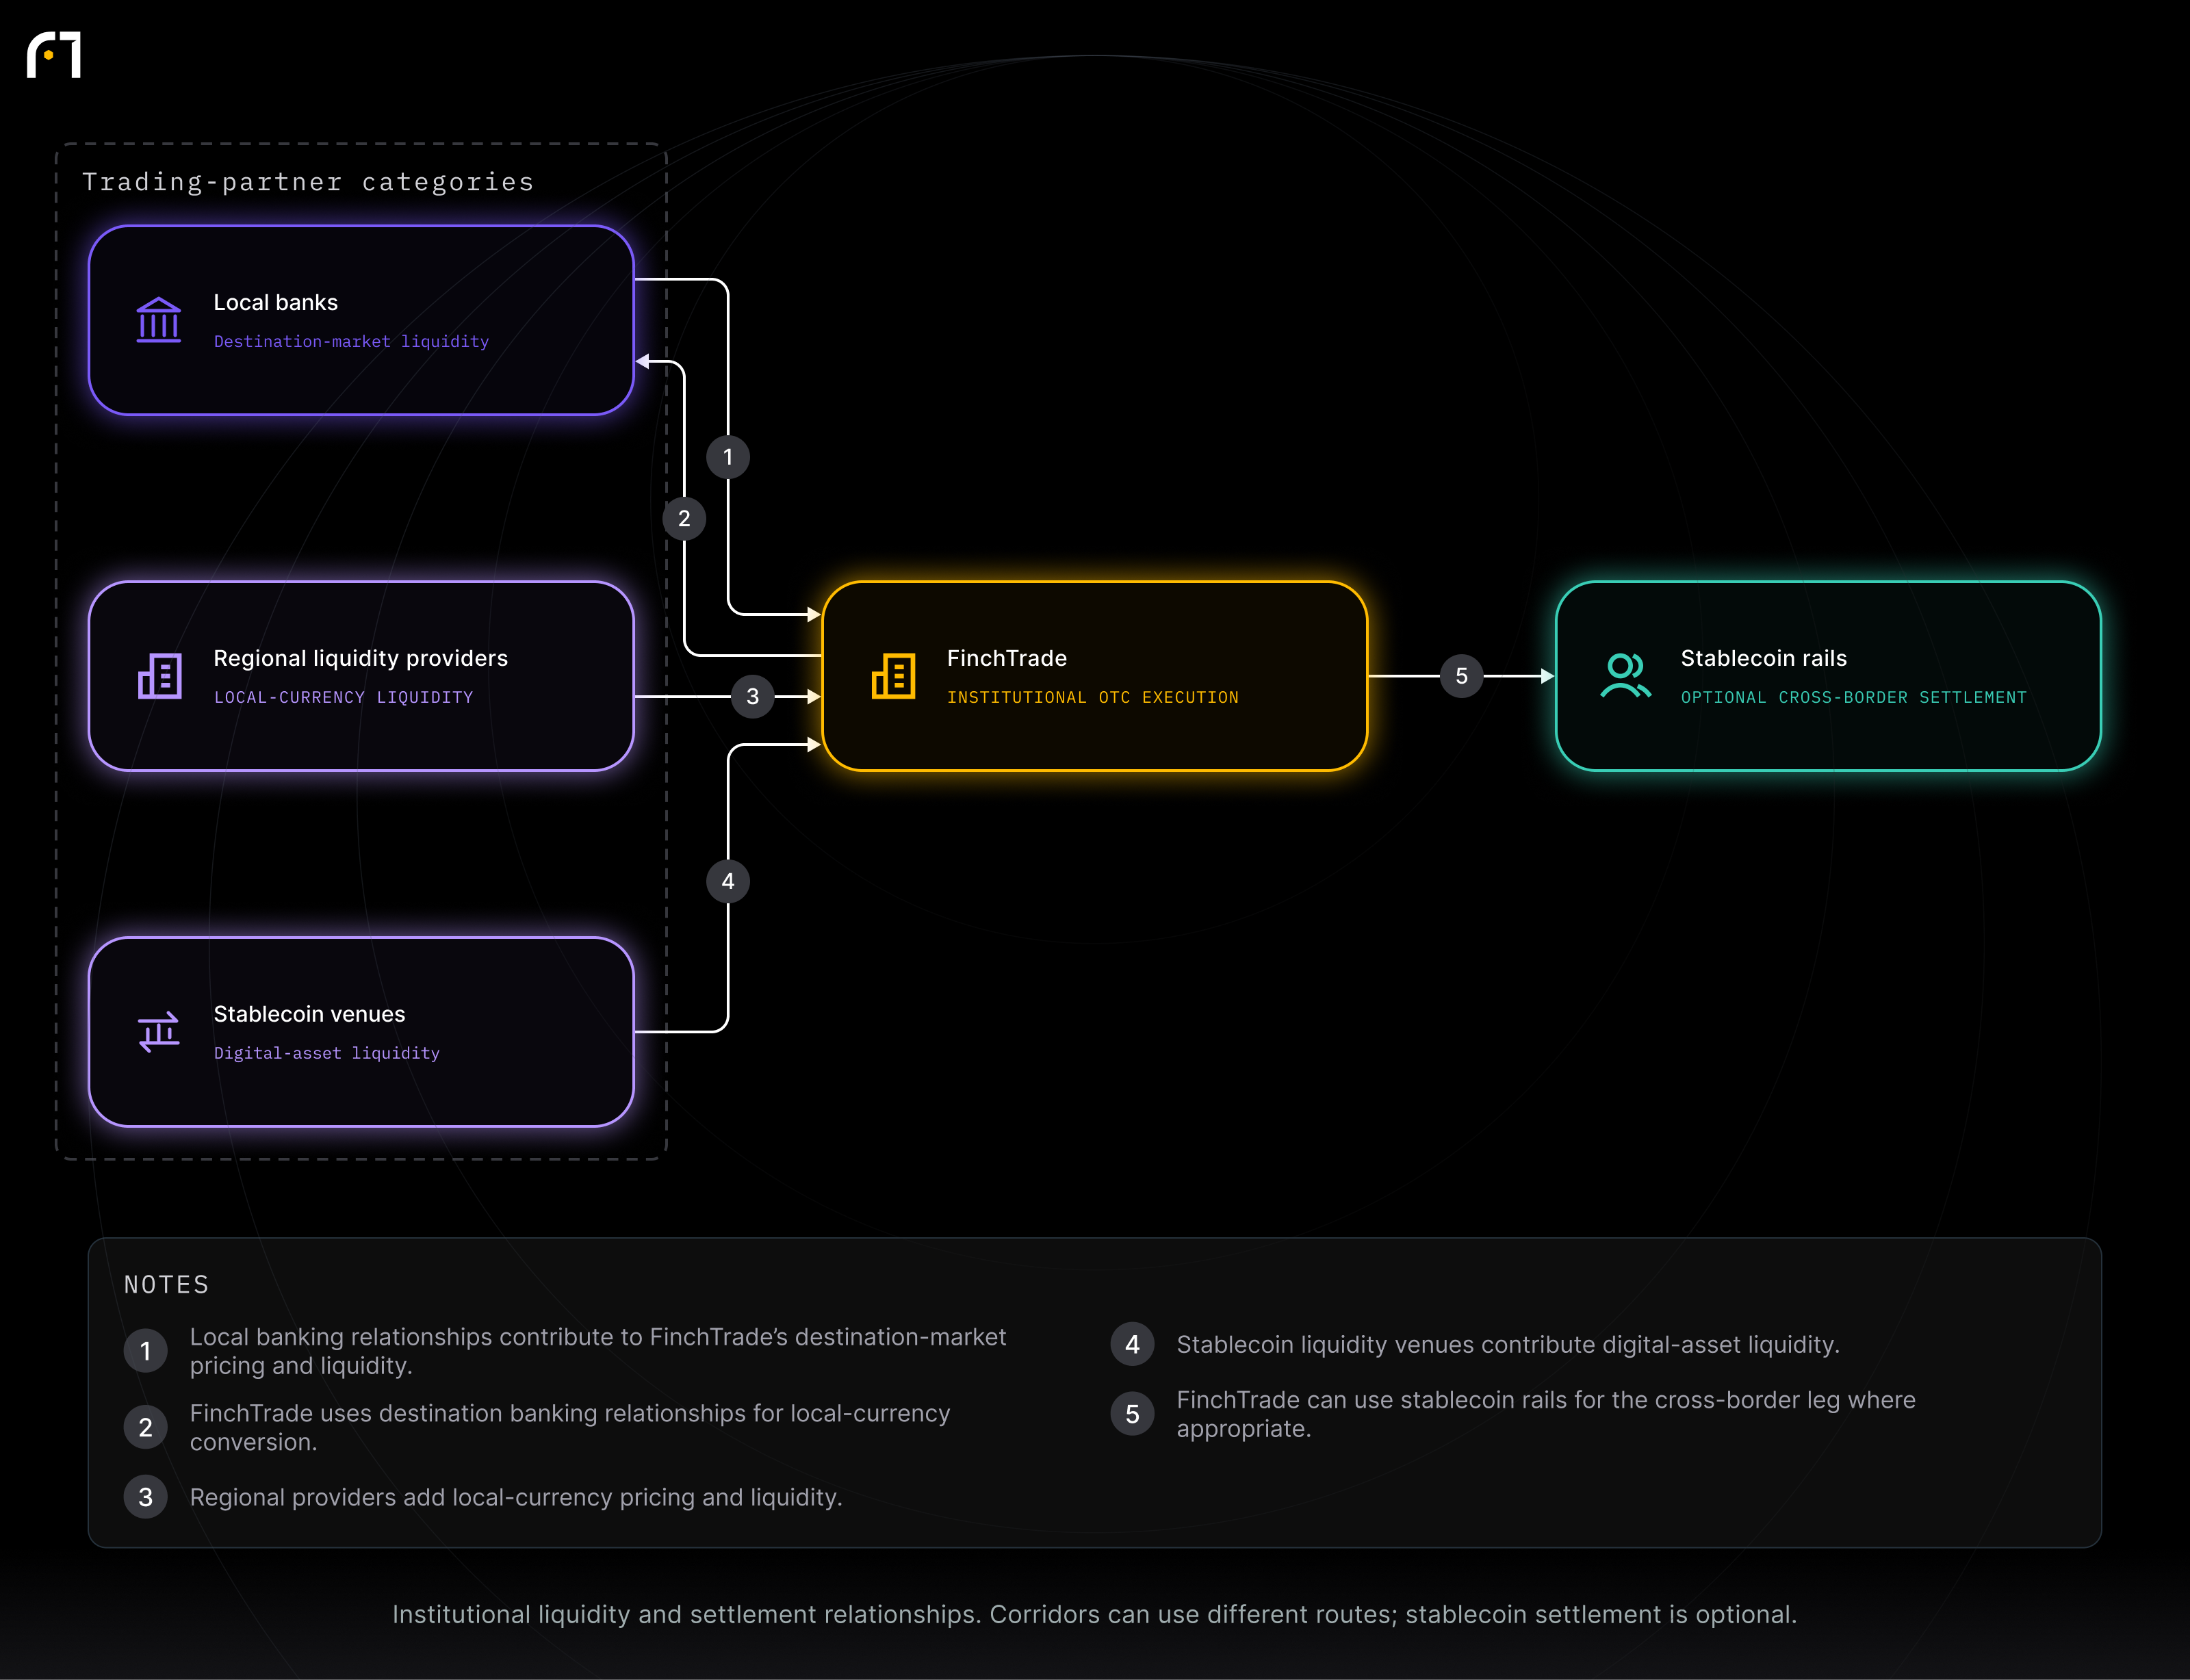Click the office icon for Regional liquidity providers
Viewport: 2190px width, 1680px height.
point(159,676)
